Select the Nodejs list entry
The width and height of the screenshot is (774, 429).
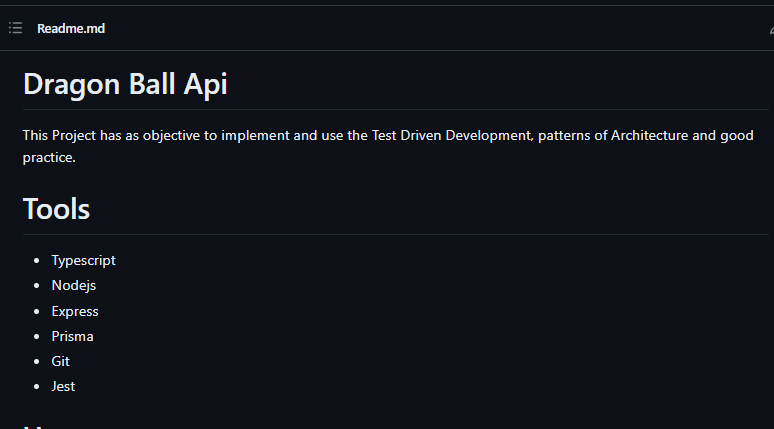(73, 285)
